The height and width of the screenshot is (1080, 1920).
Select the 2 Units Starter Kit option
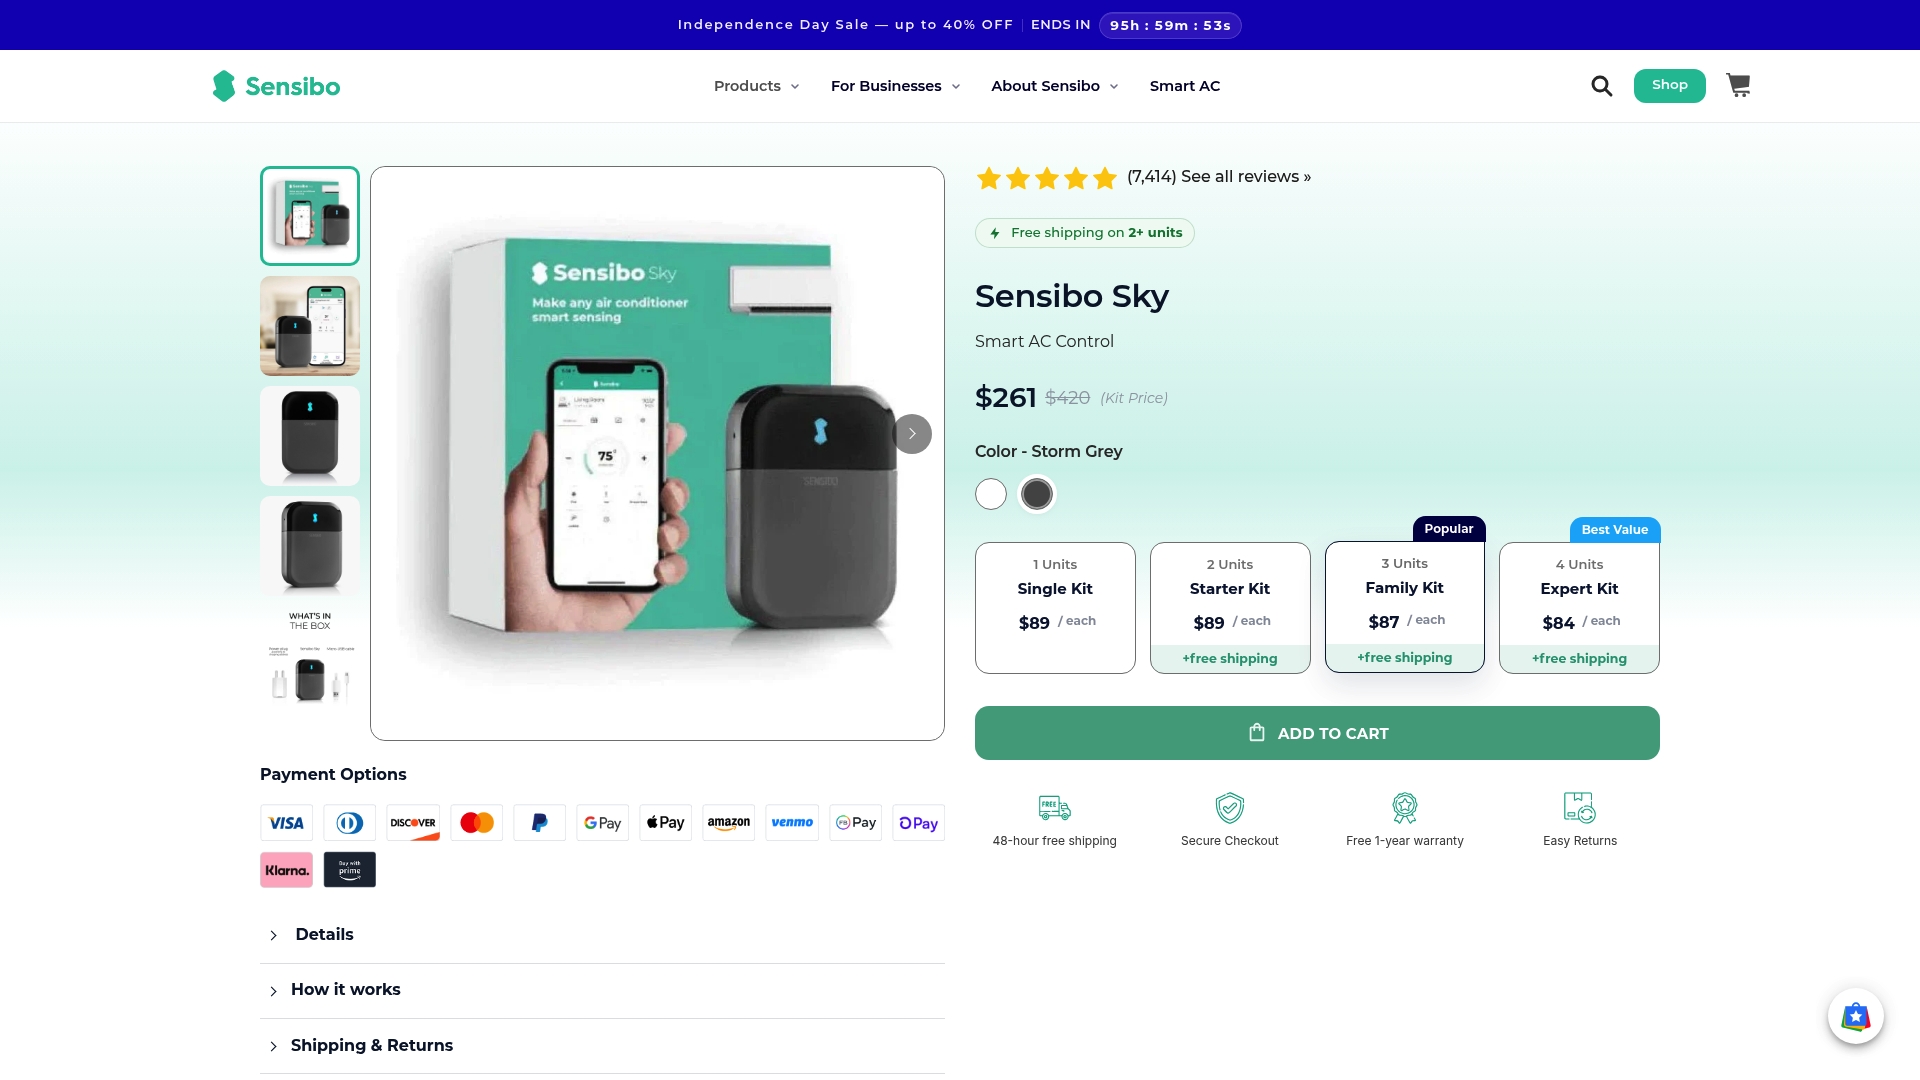1230,608
